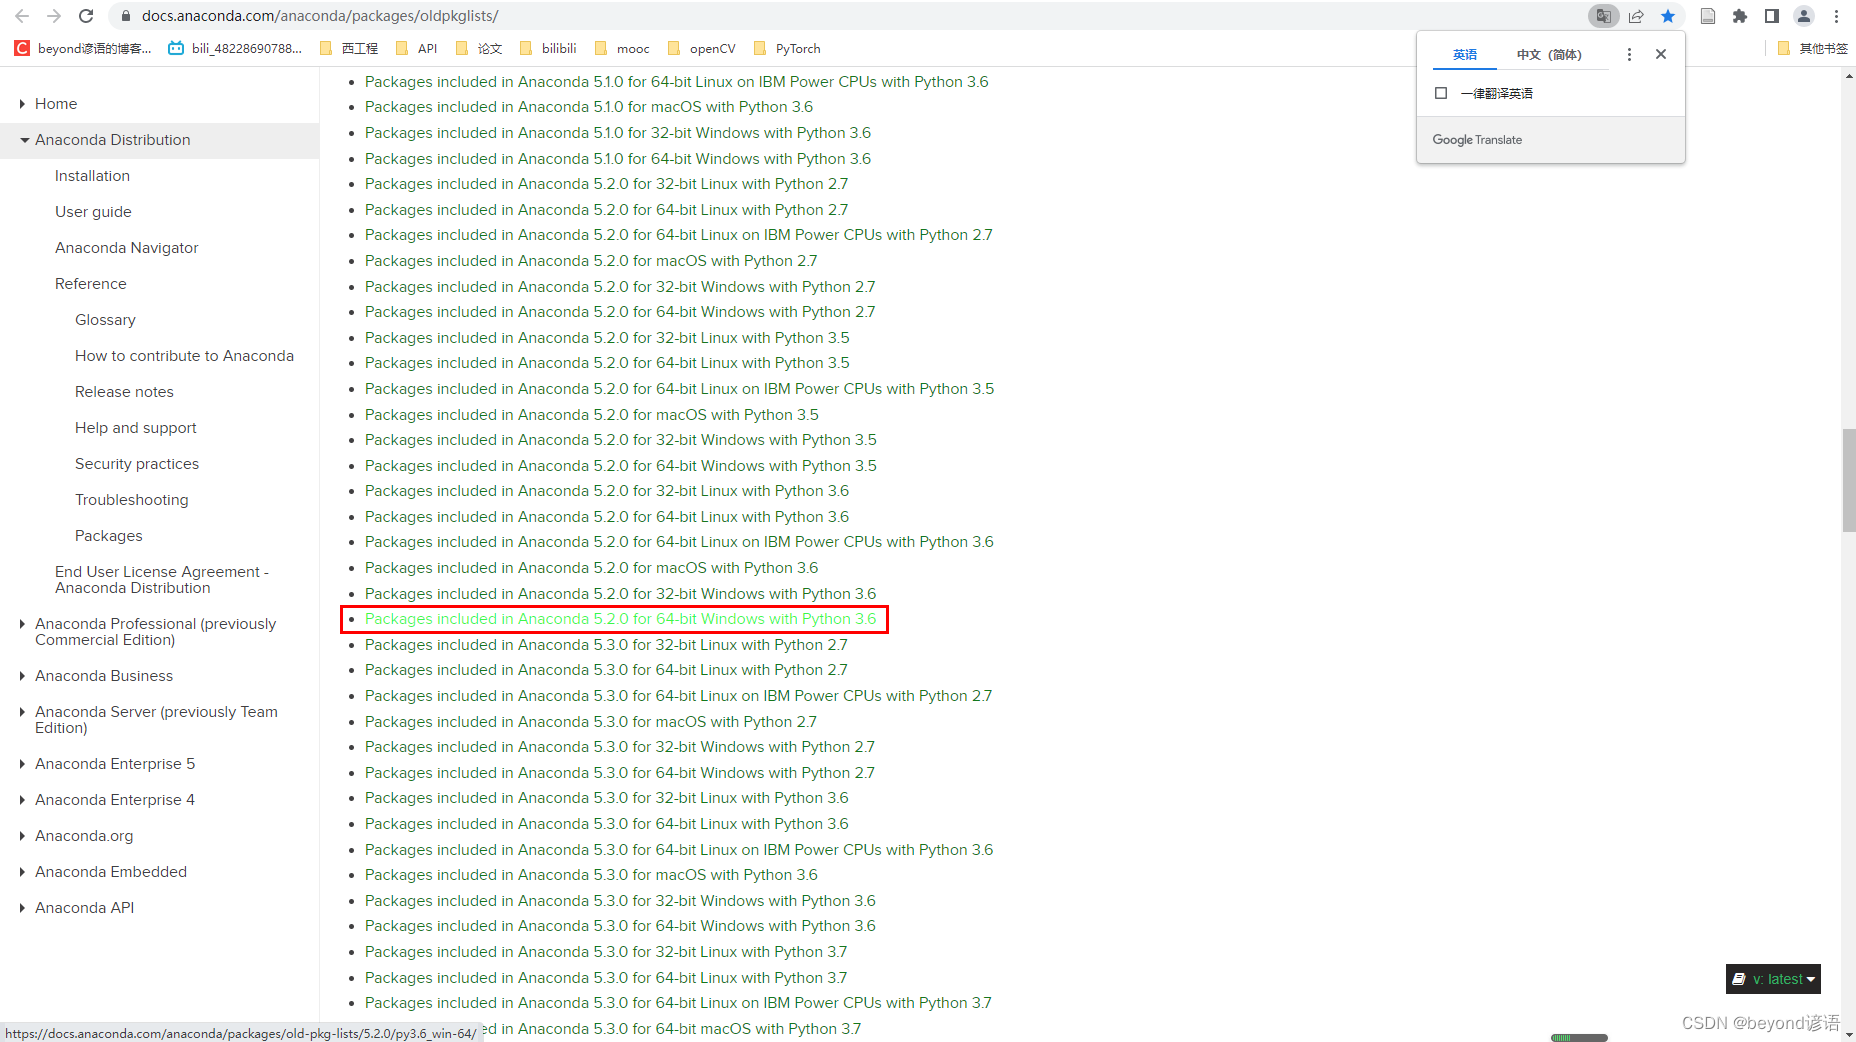This screenshot has height=1042, width=1856.
Task: Open User guide in the sidebar
Action: [93, 212]
